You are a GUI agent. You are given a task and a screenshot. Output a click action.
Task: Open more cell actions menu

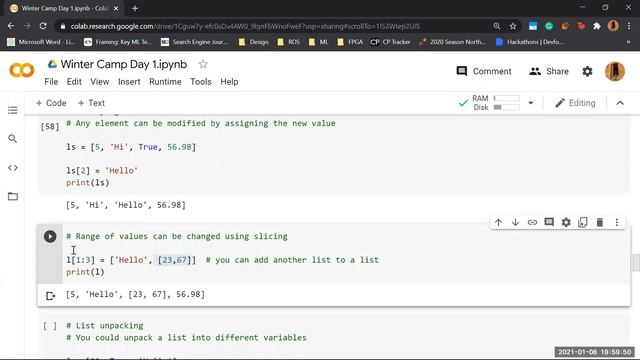617,222
